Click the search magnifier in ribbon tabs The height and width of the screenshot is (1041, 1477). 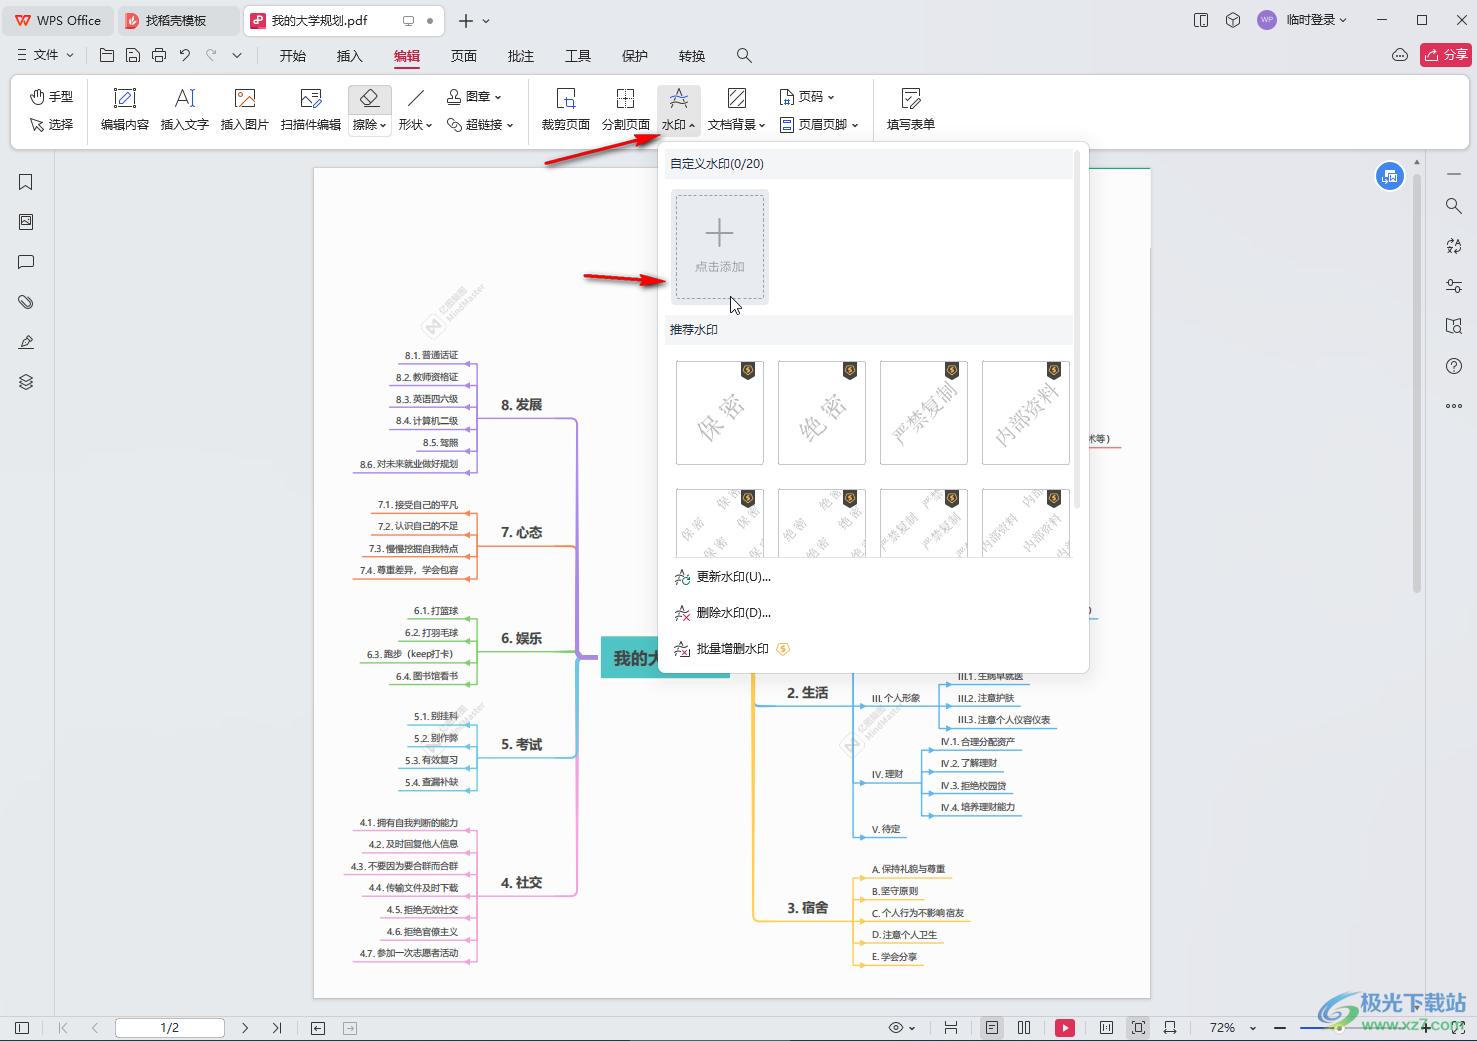[x=744, y=56]
